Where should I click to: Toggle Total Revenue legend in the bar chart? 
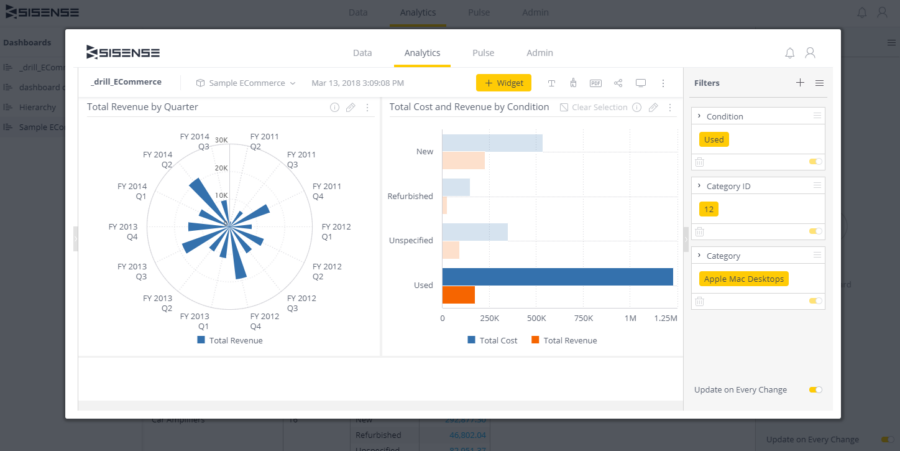coord(564,340)
